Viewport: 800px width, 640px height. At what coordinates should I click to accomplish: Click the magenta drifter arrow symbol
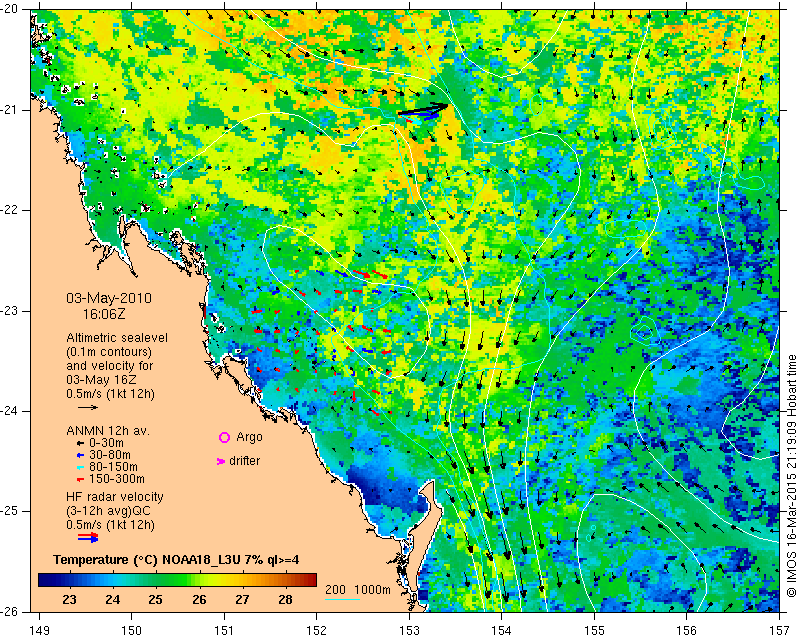[x=221, y=461]
